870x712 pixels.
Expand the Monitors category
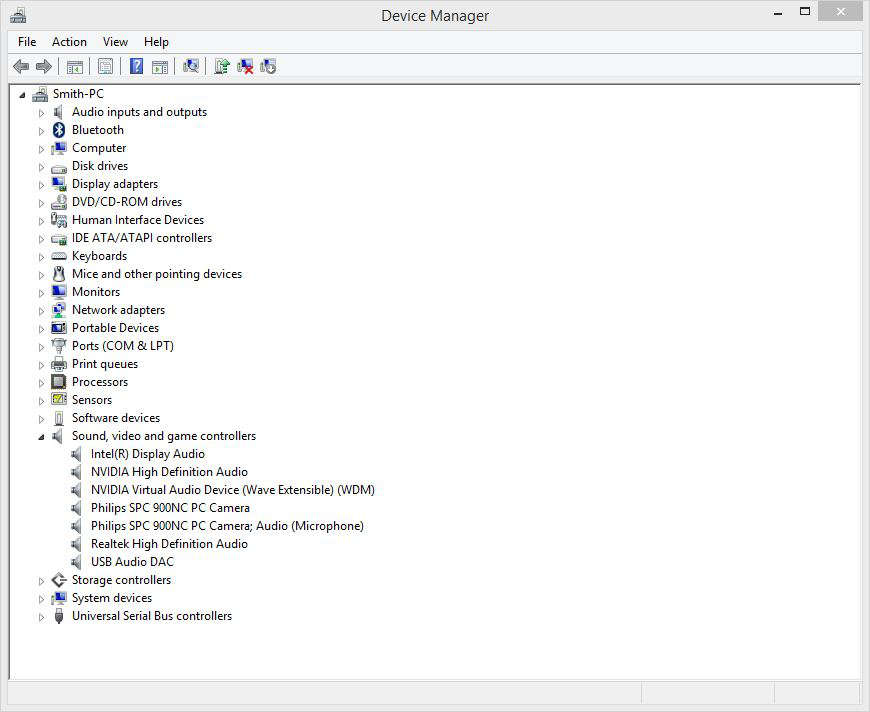click(41, 292)
